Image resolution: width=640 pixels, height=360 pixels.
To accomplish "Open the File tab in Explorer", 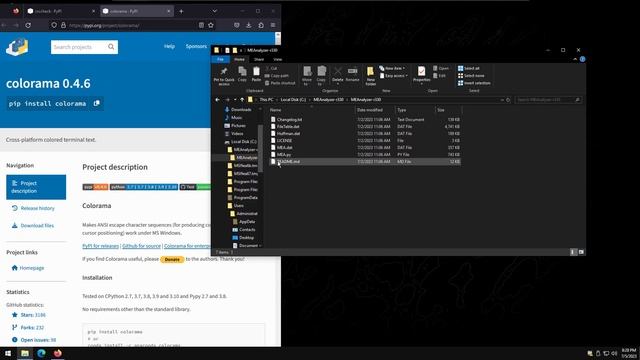I will (x=220, y=59).
